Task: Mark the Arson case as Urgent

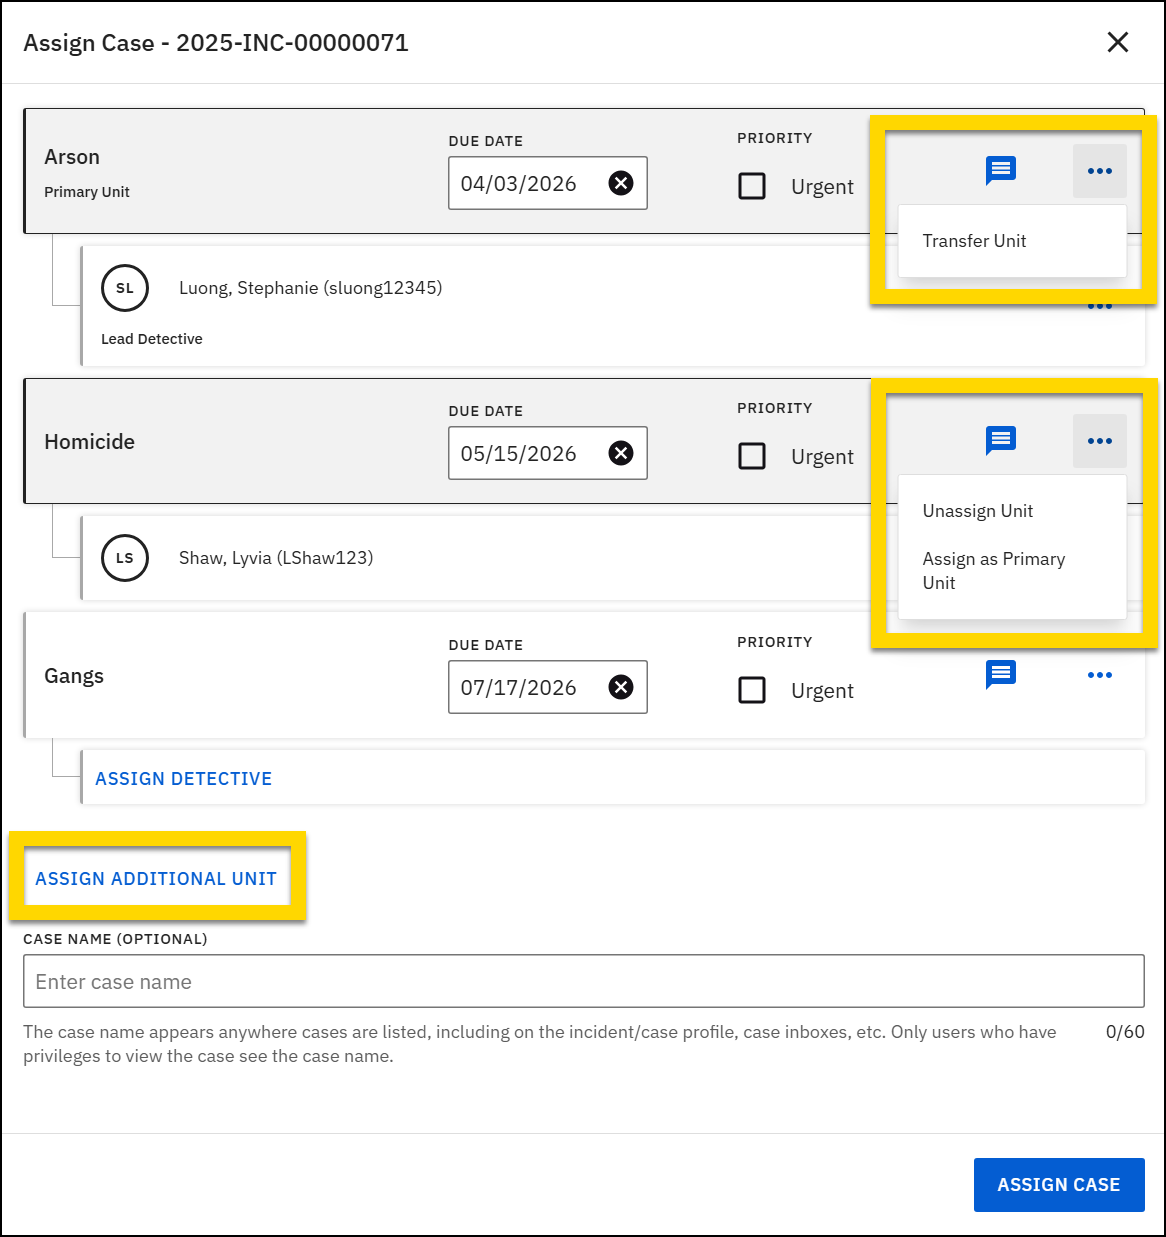Action: point(752,186)
